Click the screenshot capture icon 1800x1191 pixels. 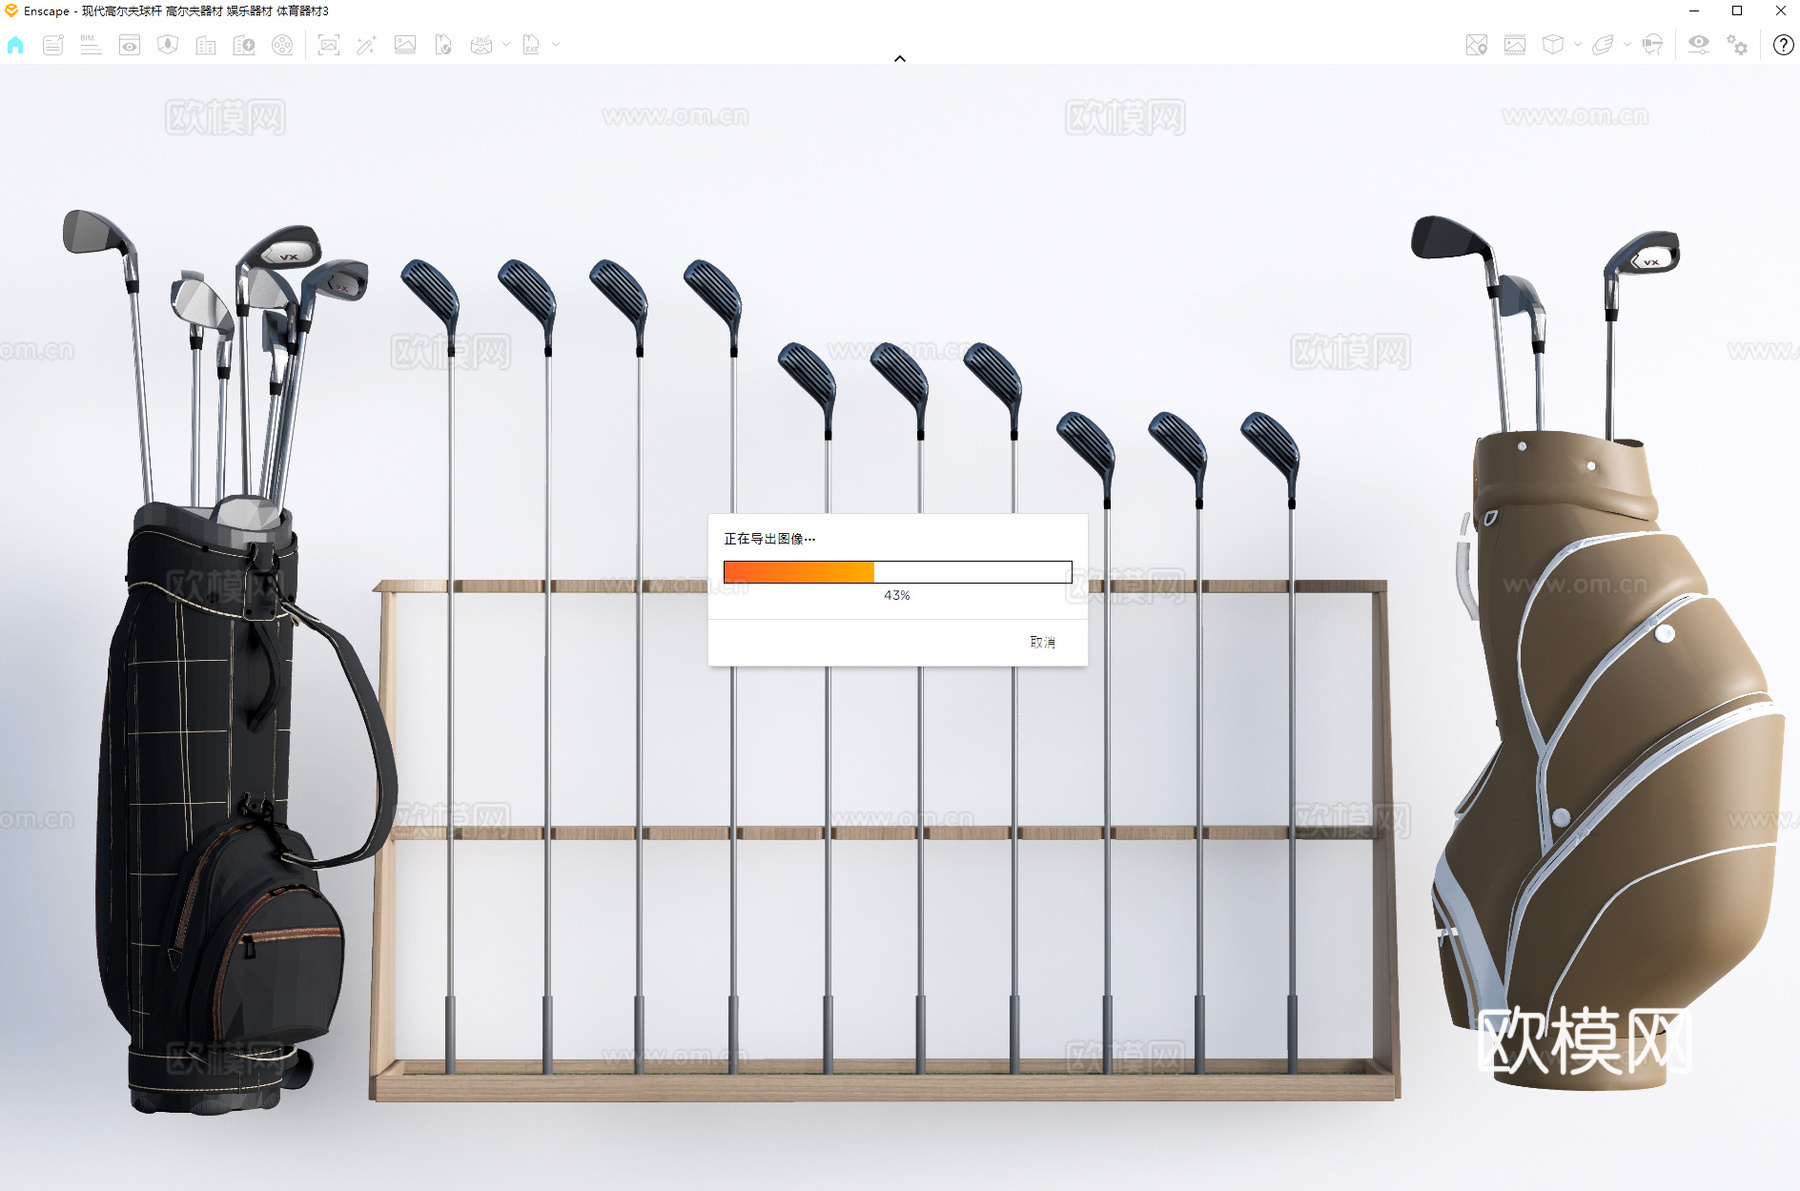tap(328, 45)
